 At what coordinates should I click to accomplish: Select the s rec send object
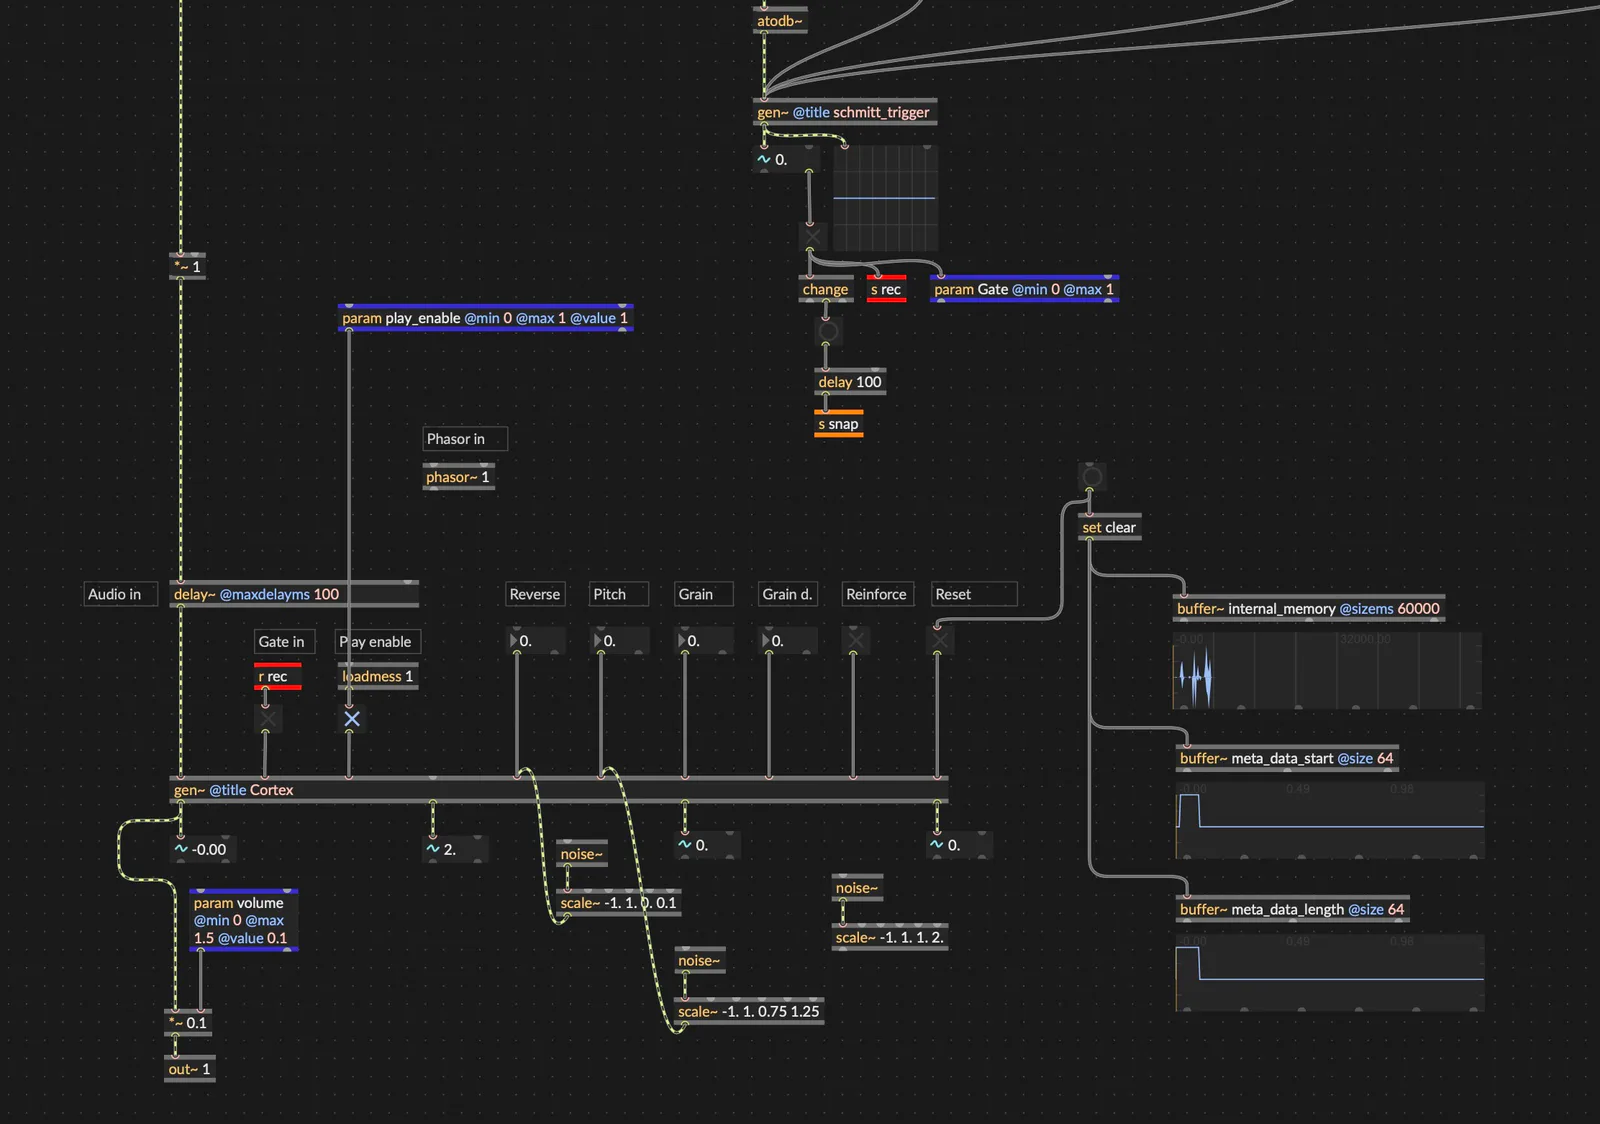point(886,289)
